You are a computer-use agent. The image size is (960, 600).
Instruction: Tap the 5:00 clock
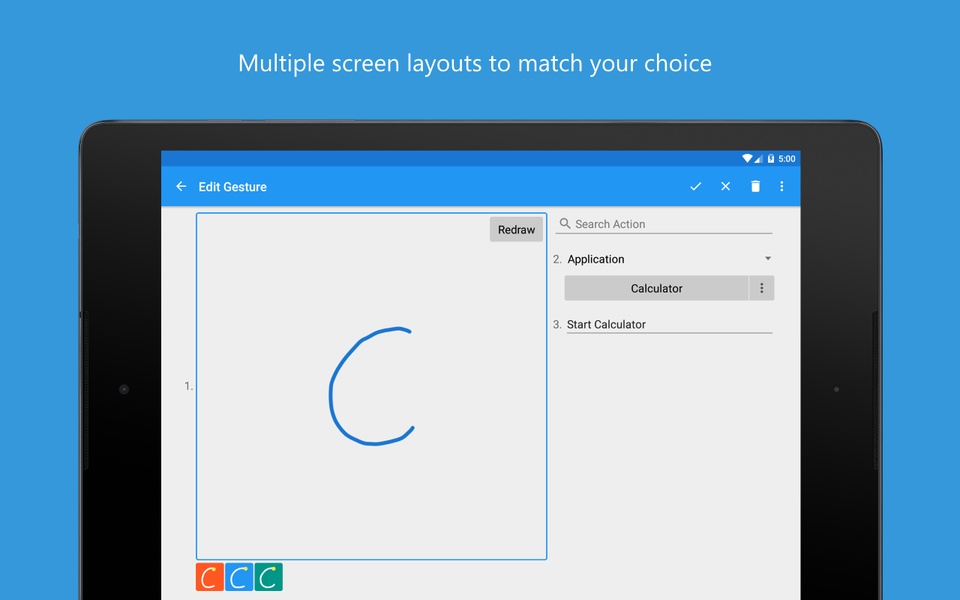(x=787, y=159)
